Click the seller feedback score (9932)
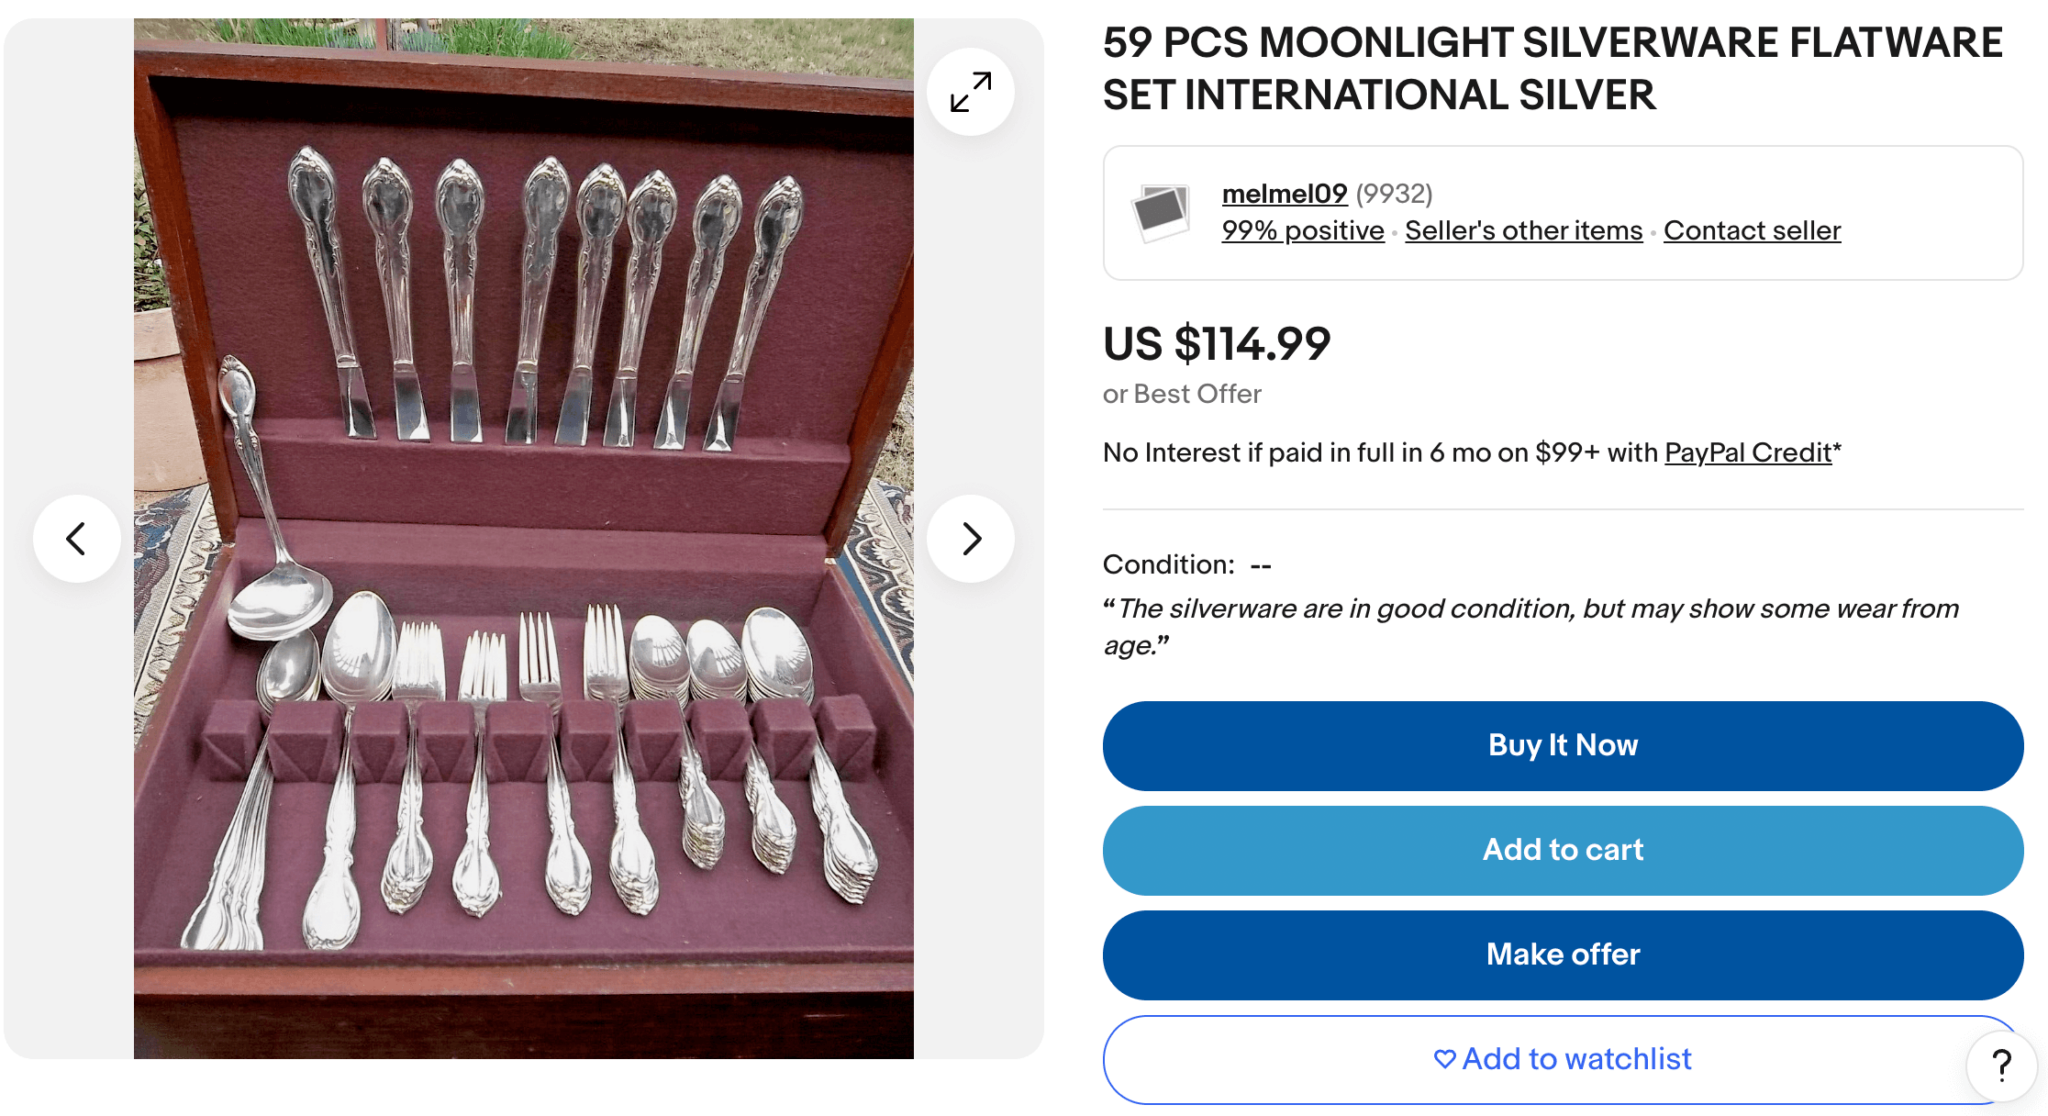The height and width of the screenshot is (1116, 2048). (1394, 193)
